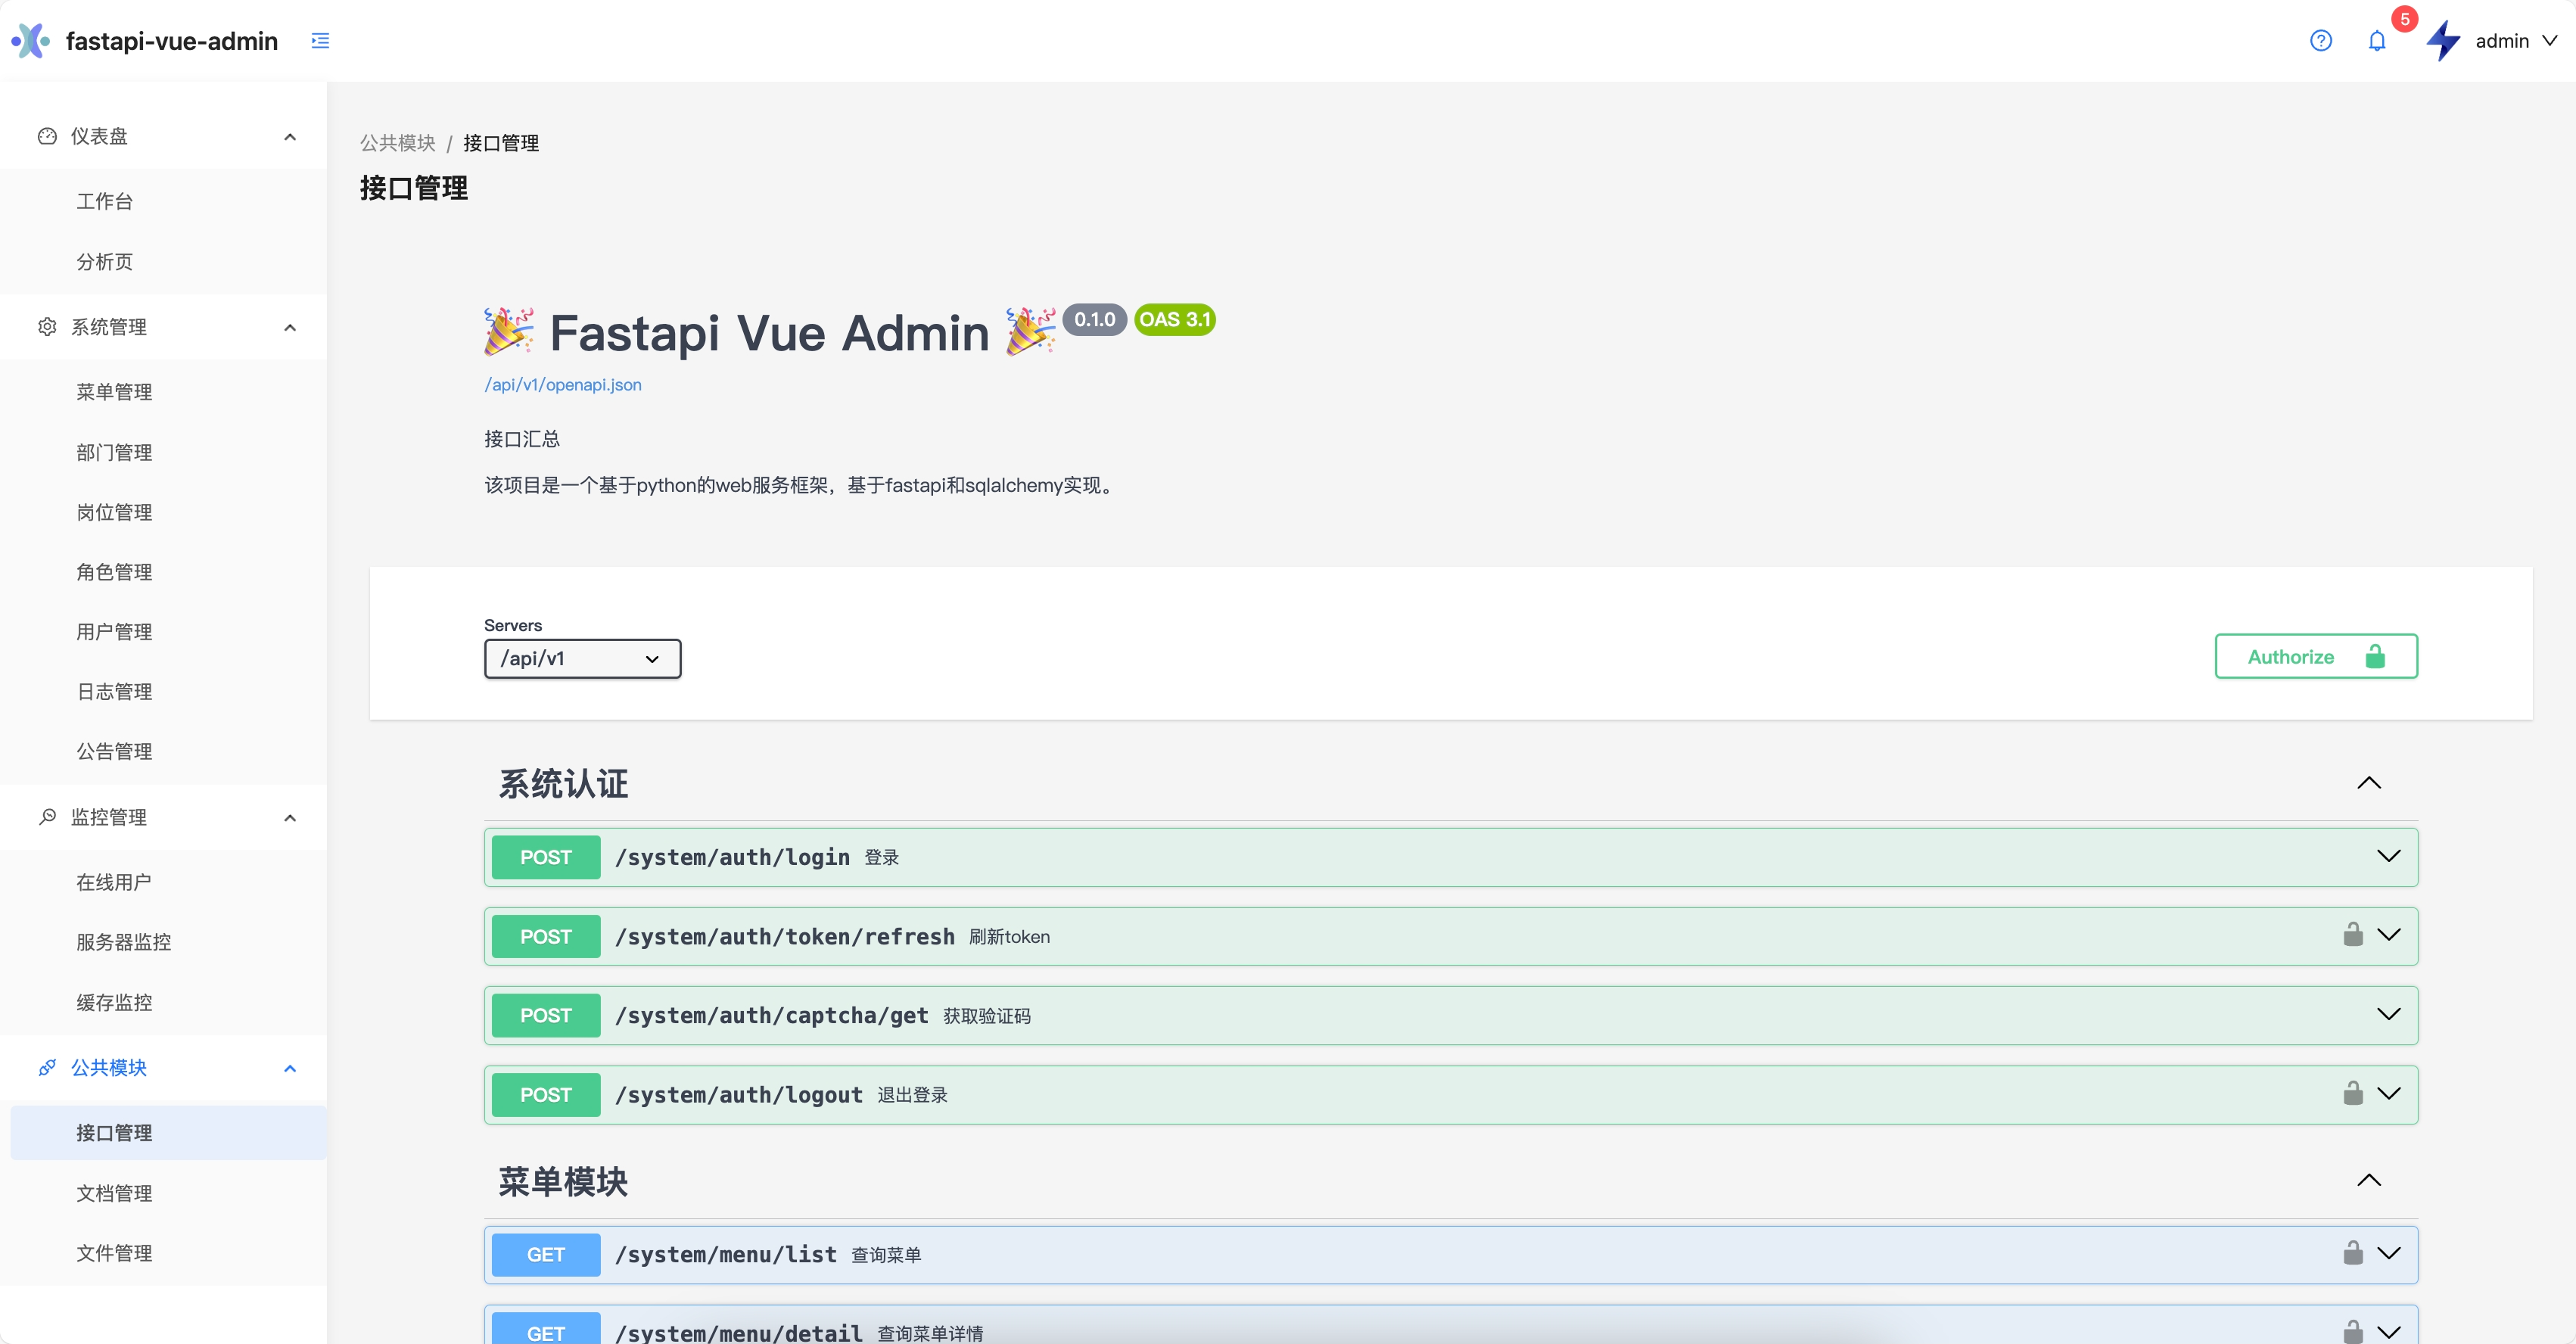This screenshot has height=1344, width=2576.
Task: Click POST button for /system/auth/login
Action: pos(546,857)
